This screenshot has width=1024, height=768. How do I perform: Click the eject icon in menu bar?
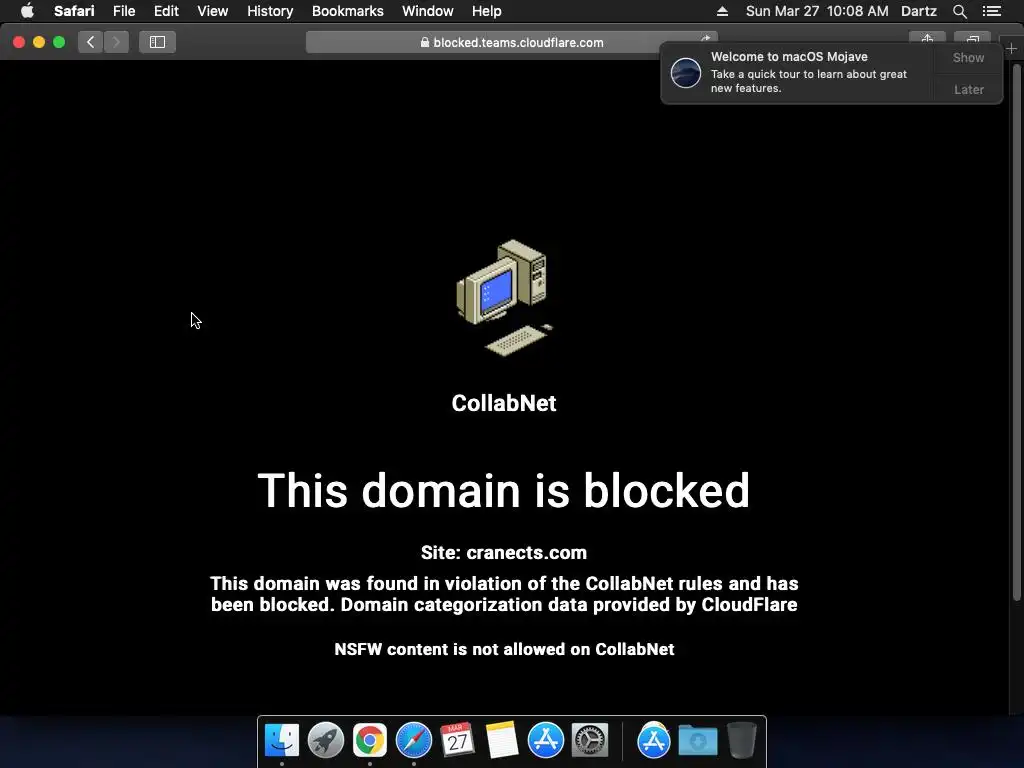(722, 11)
